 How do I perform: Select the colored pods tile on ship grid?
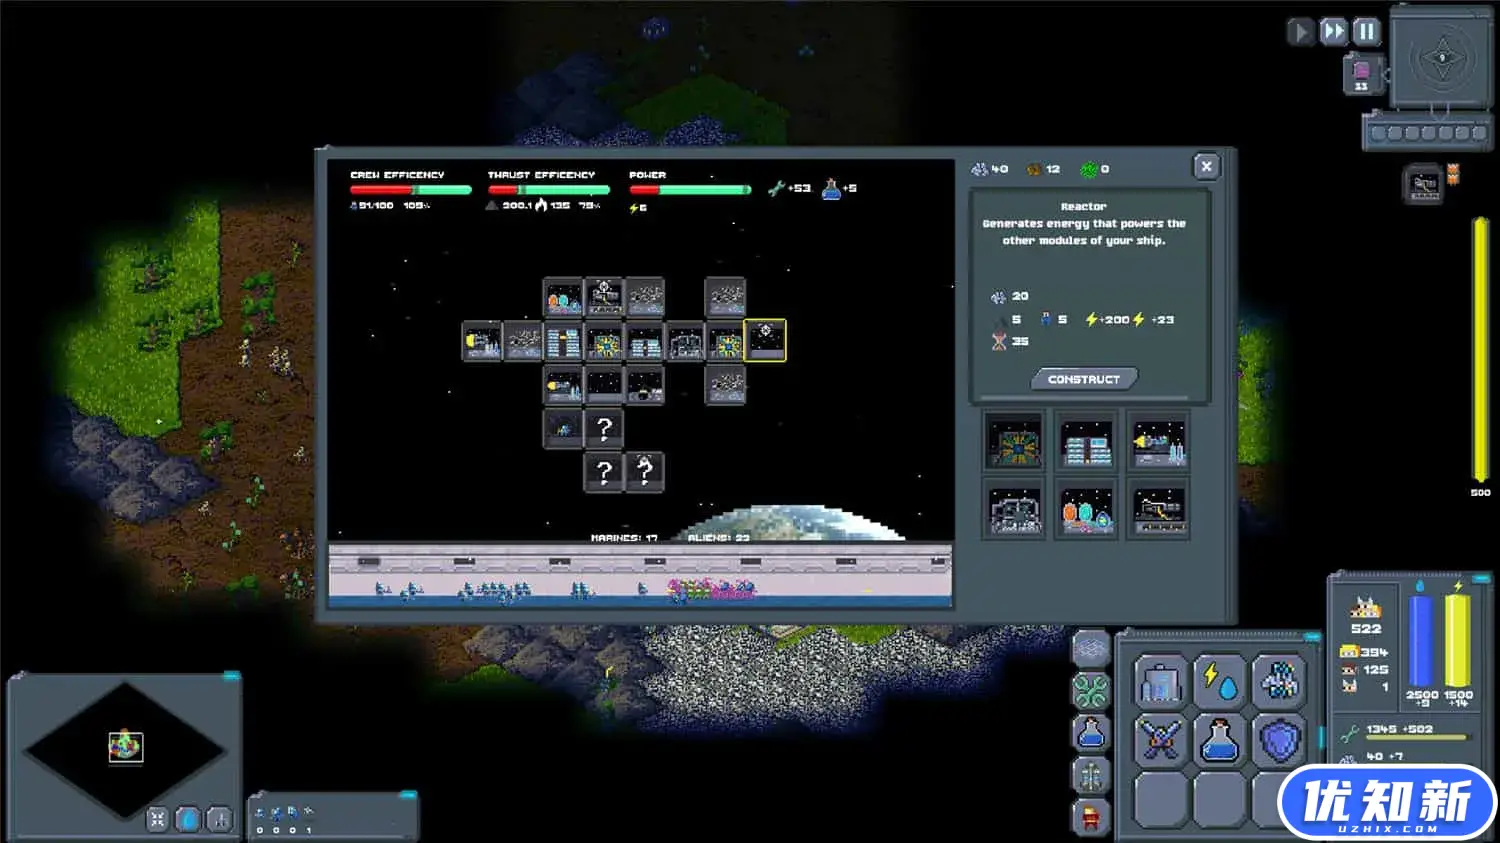(x=563, y=298)
